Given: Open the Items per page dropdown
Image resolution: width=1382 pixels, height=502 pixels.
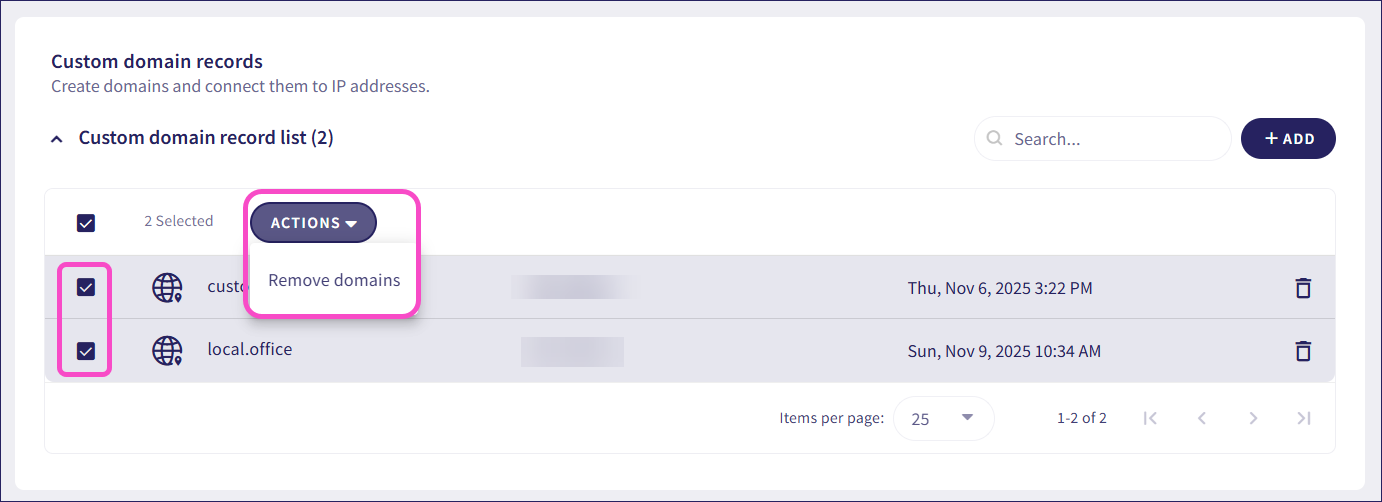Looking at the screenshot, I should [x=943, y=418].
